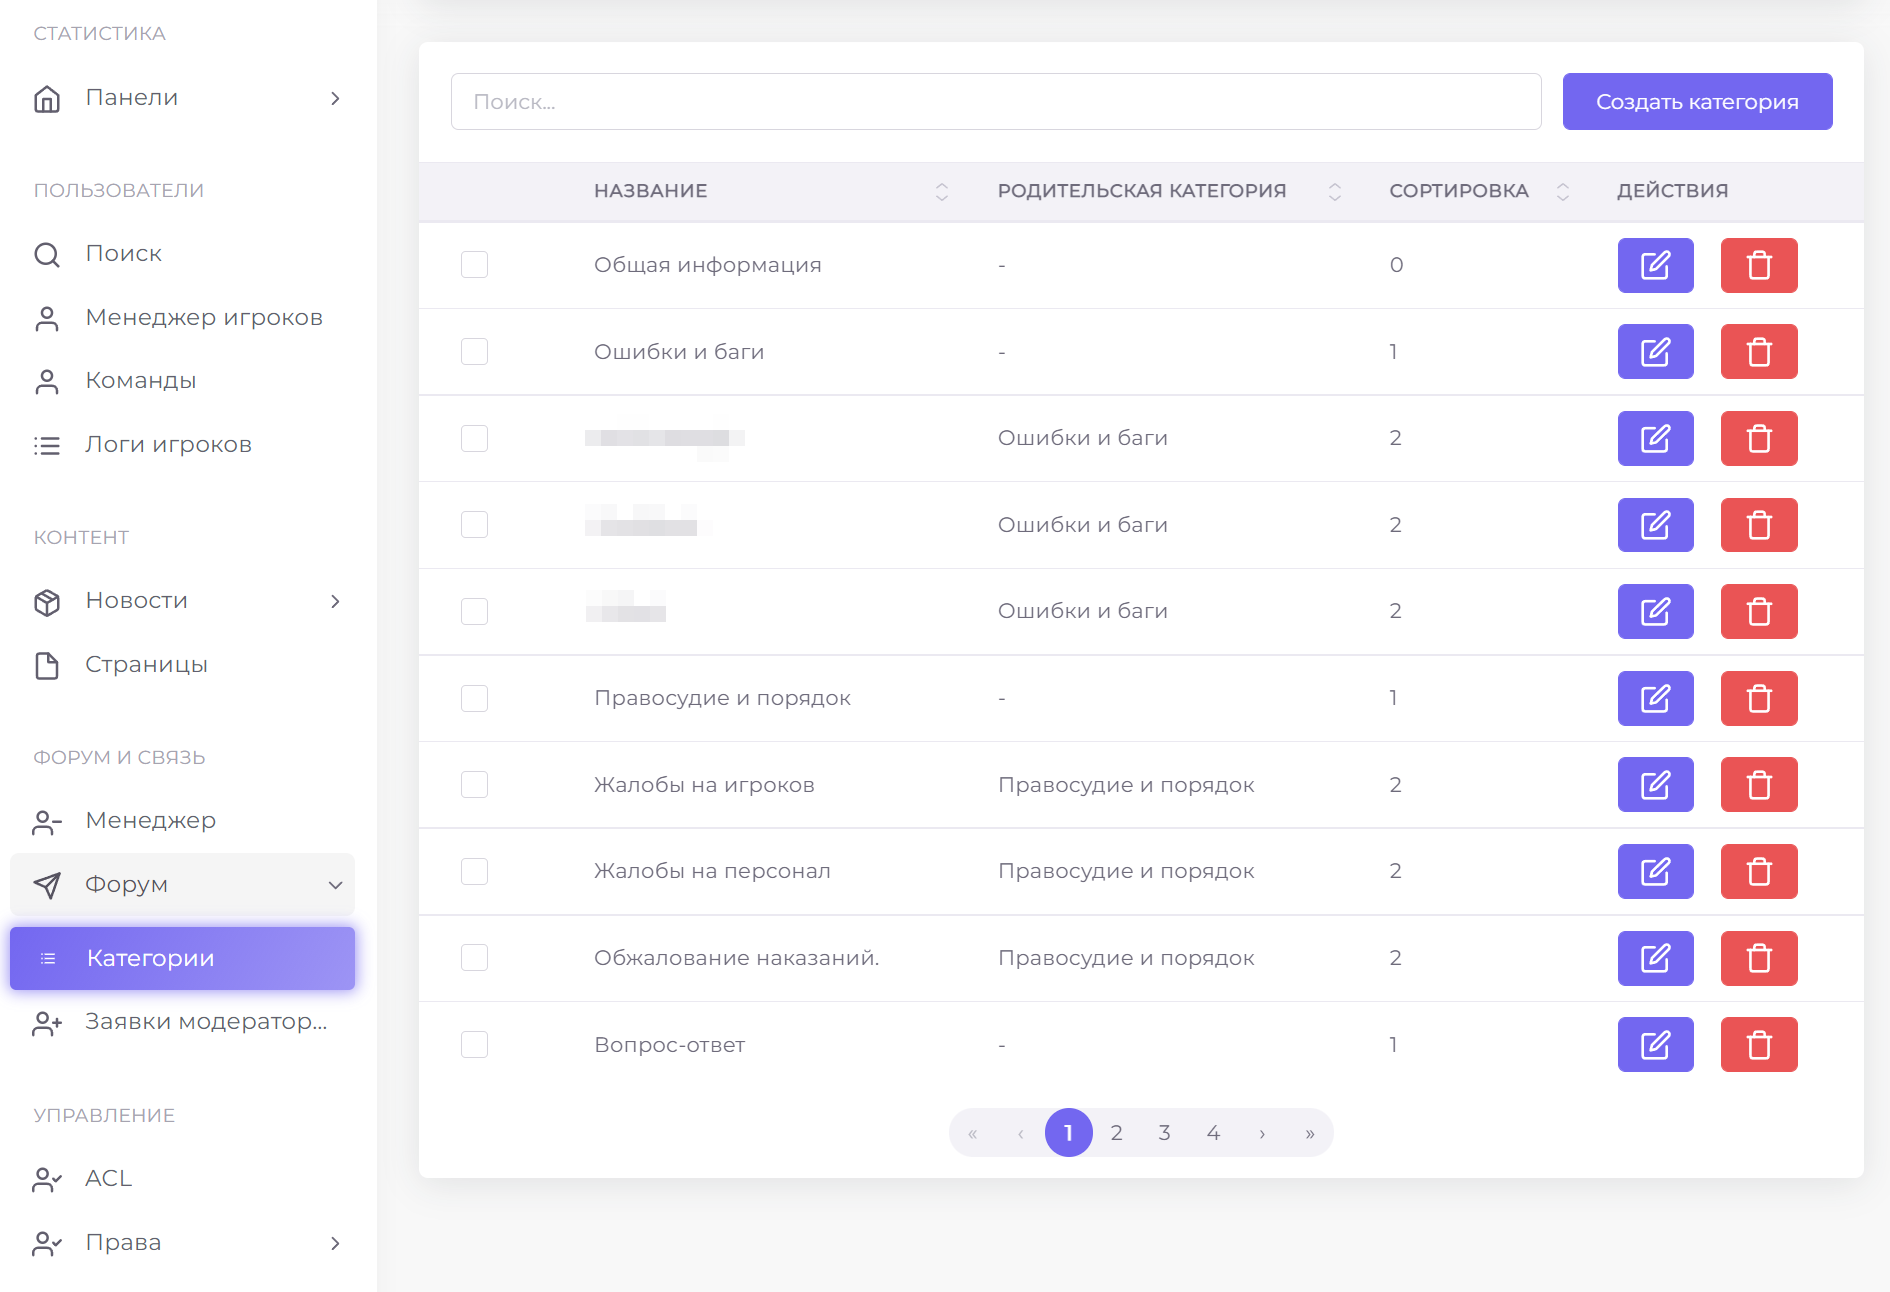Check the Вопрос-ответ row checkbox
The width and height of the screenshot is (1890, 1292).
(x=474, y=1044)
